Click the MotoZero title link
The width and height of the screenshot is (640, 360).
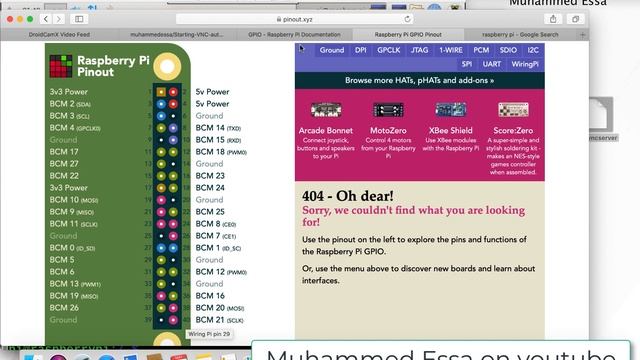[388, 131]
